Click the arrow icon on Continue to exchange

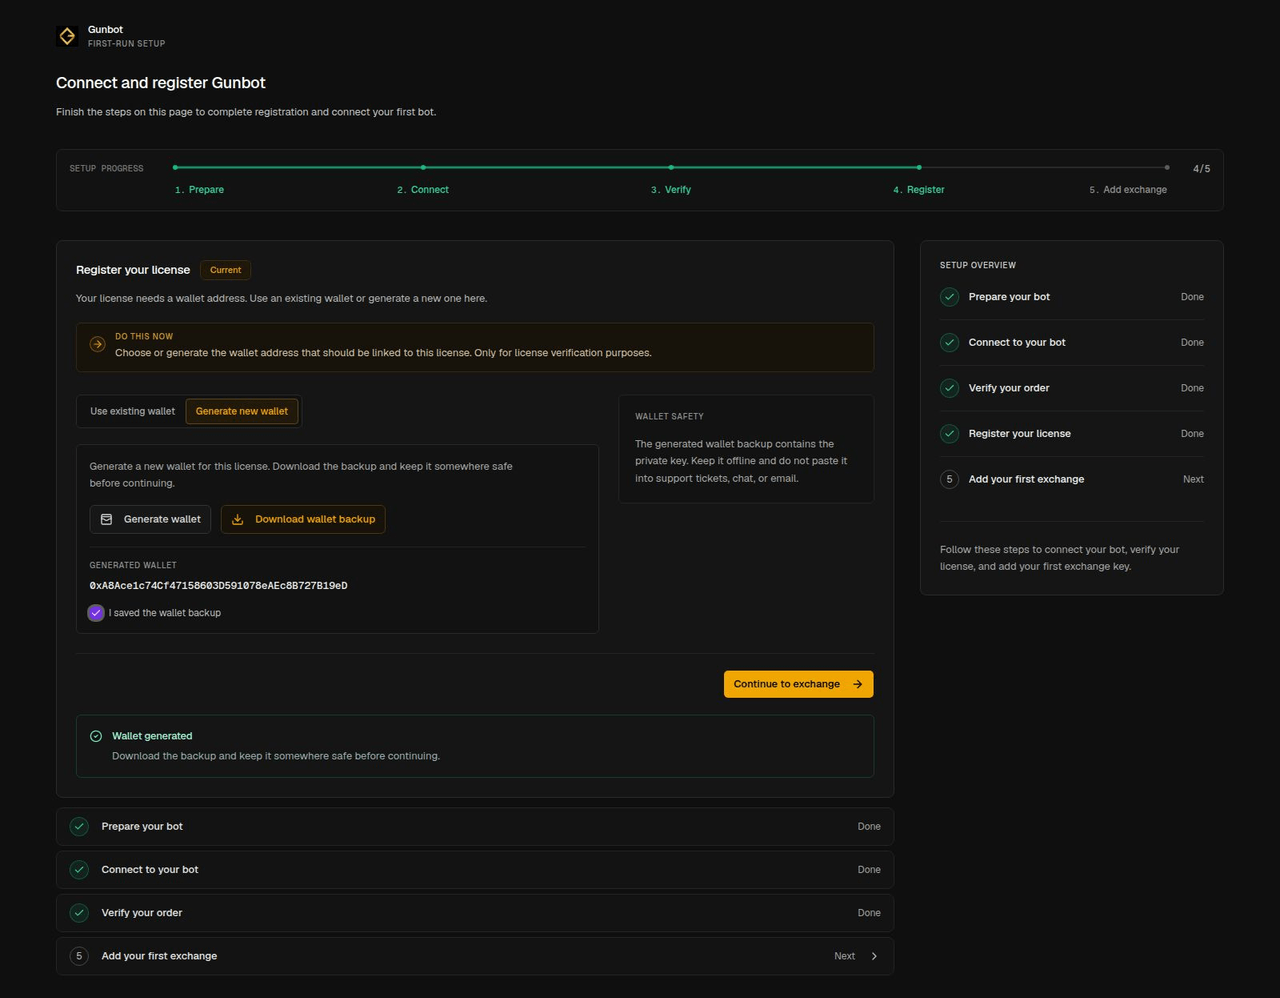857,684
